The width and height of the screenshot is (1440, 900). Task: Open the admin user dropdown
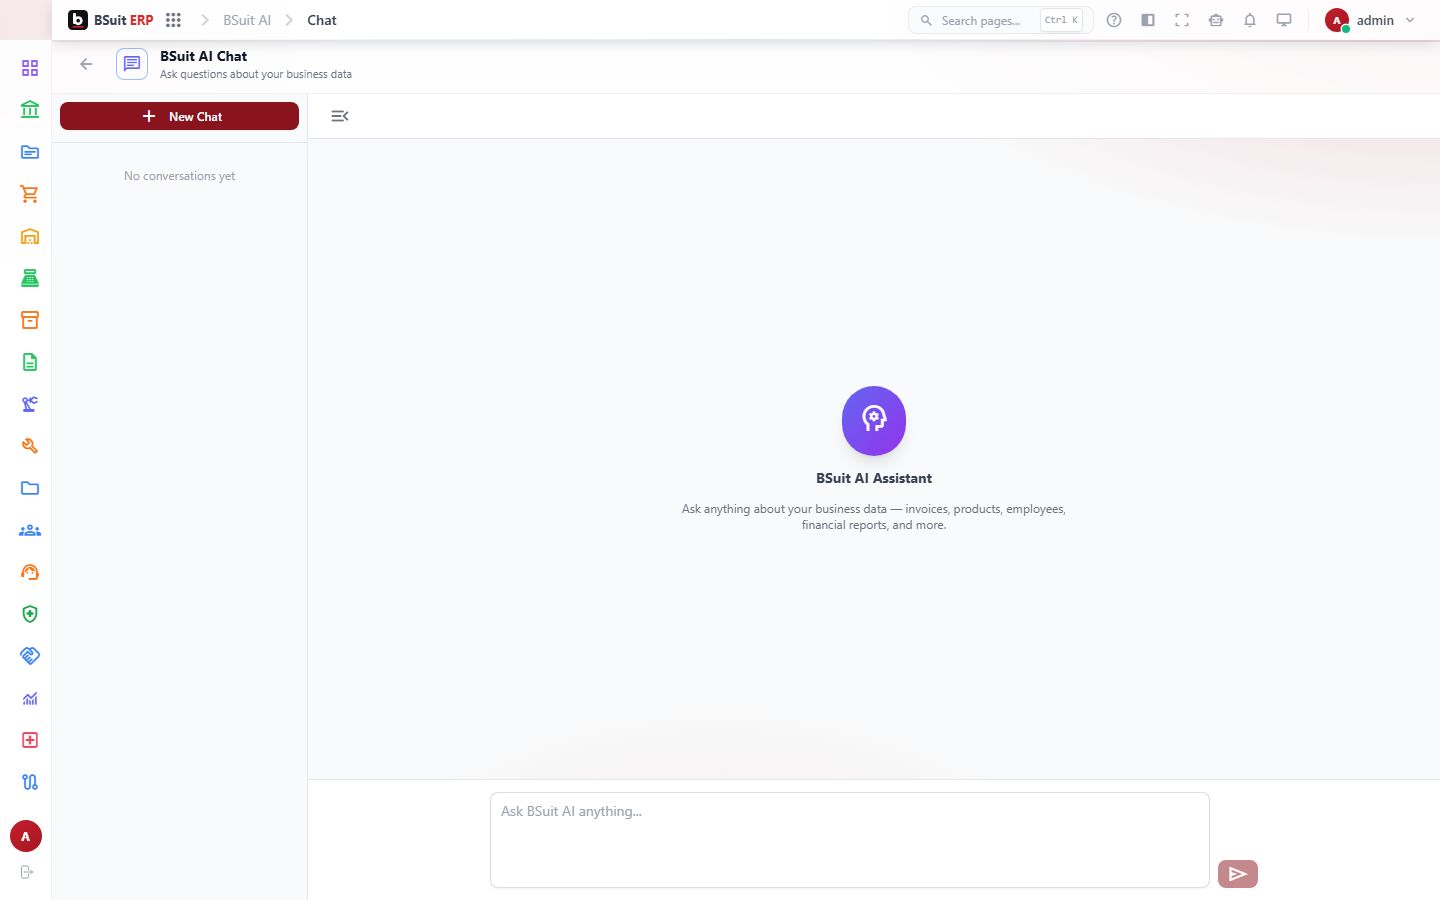point(1371,20)
